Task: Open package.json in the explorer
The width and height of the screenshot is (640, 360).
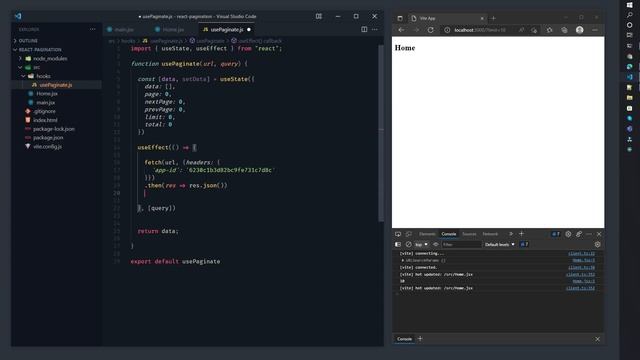Action: (48, 138)
